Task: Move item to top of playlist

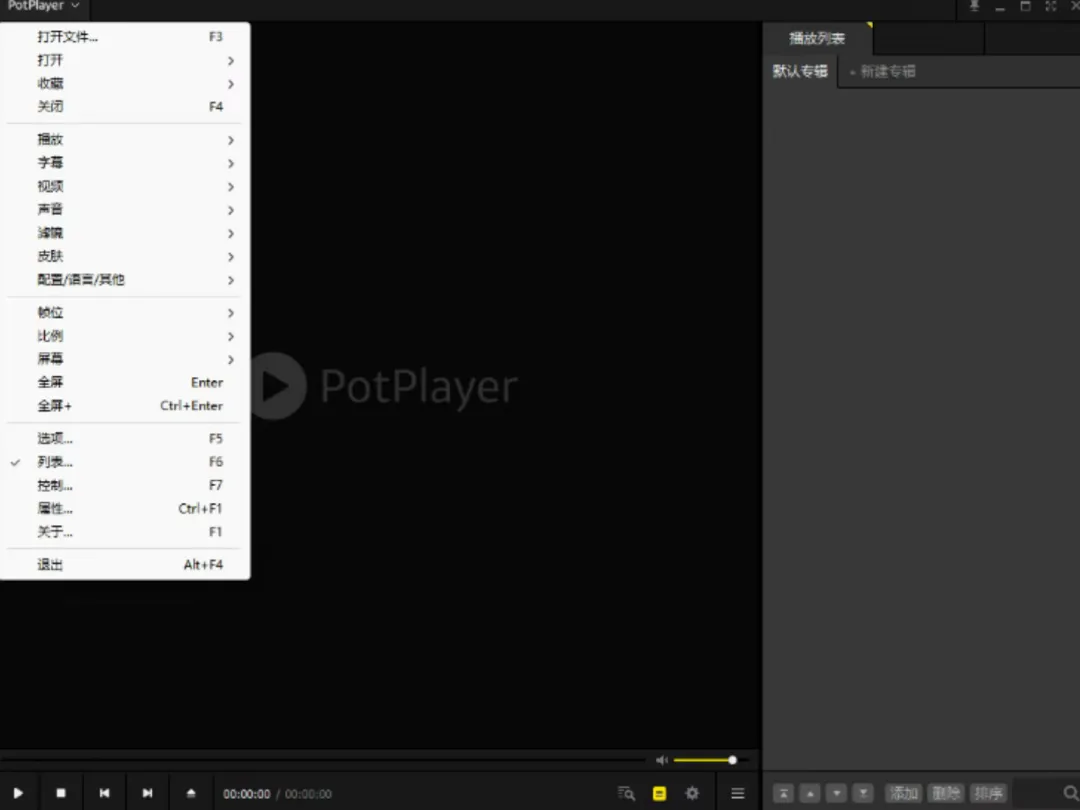Action: 783,793
